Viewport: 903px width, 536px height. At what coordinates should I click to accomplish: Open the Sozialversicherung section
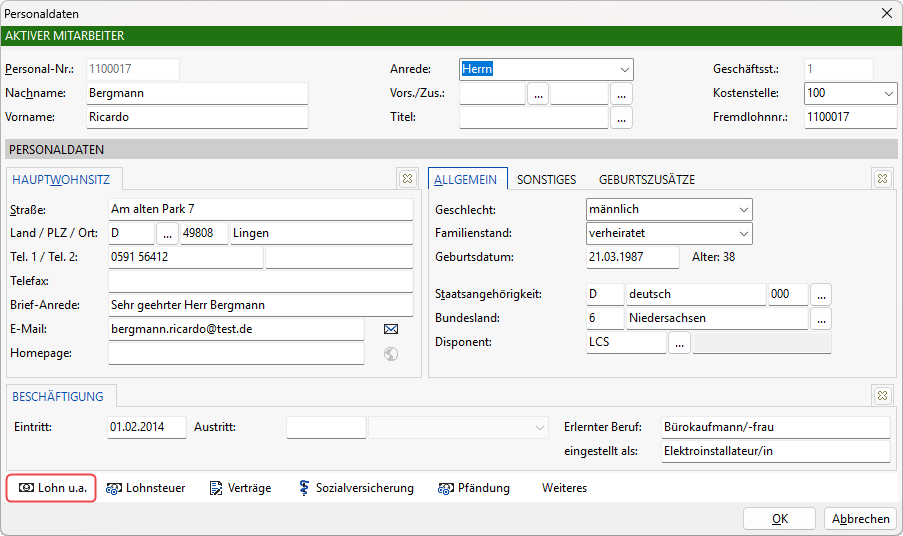356,488
